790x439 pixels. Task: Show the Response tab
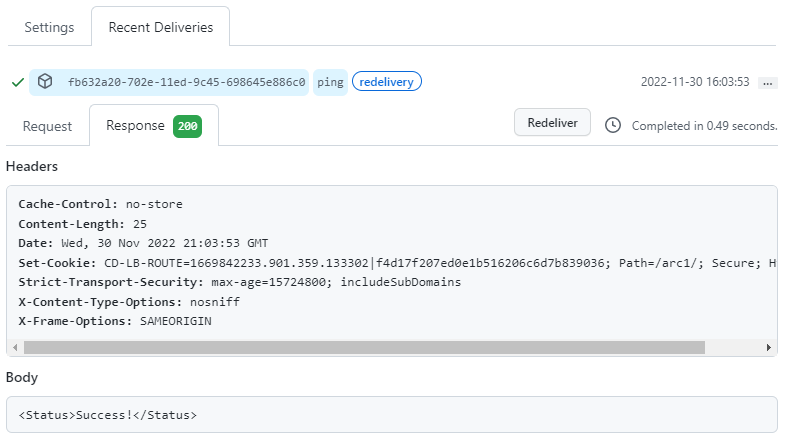(135, 126)
